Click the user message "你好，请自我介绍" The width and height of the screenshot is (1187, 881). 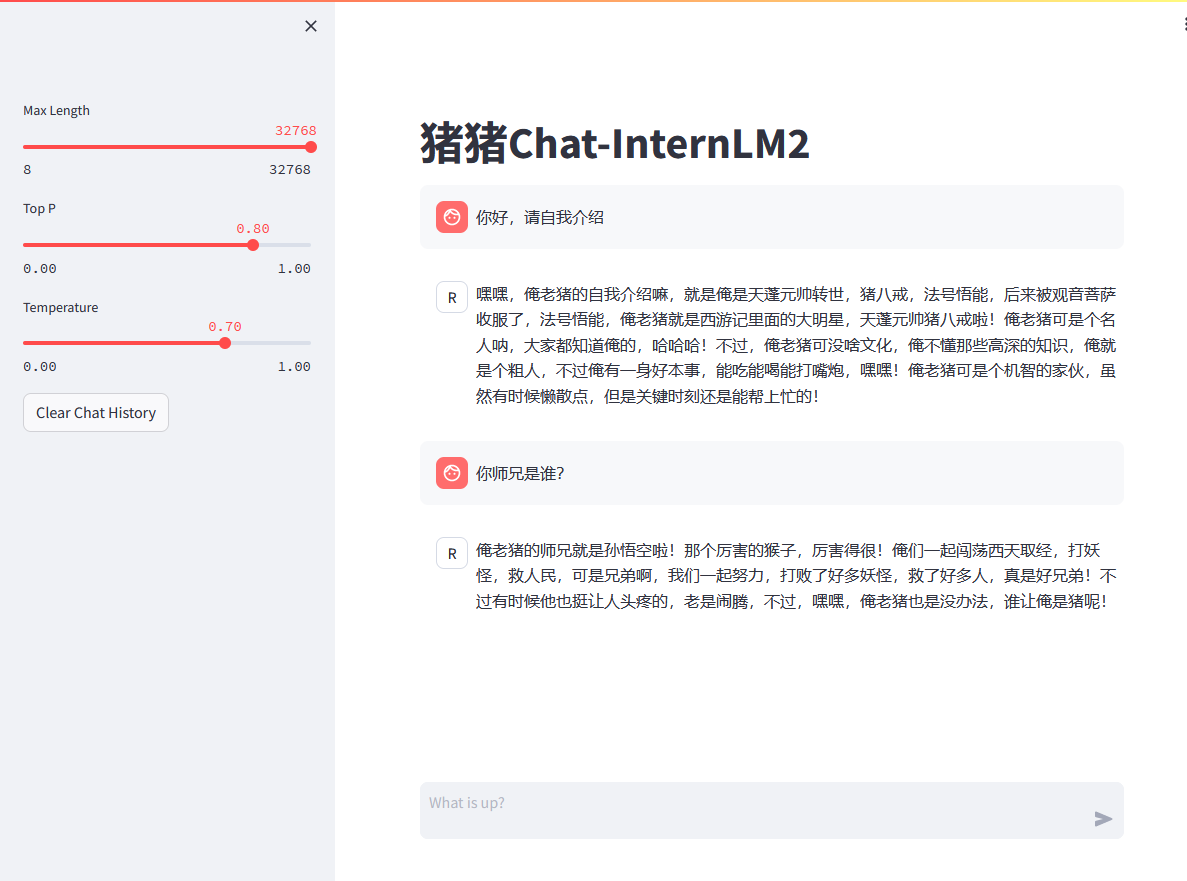point(540,218)
